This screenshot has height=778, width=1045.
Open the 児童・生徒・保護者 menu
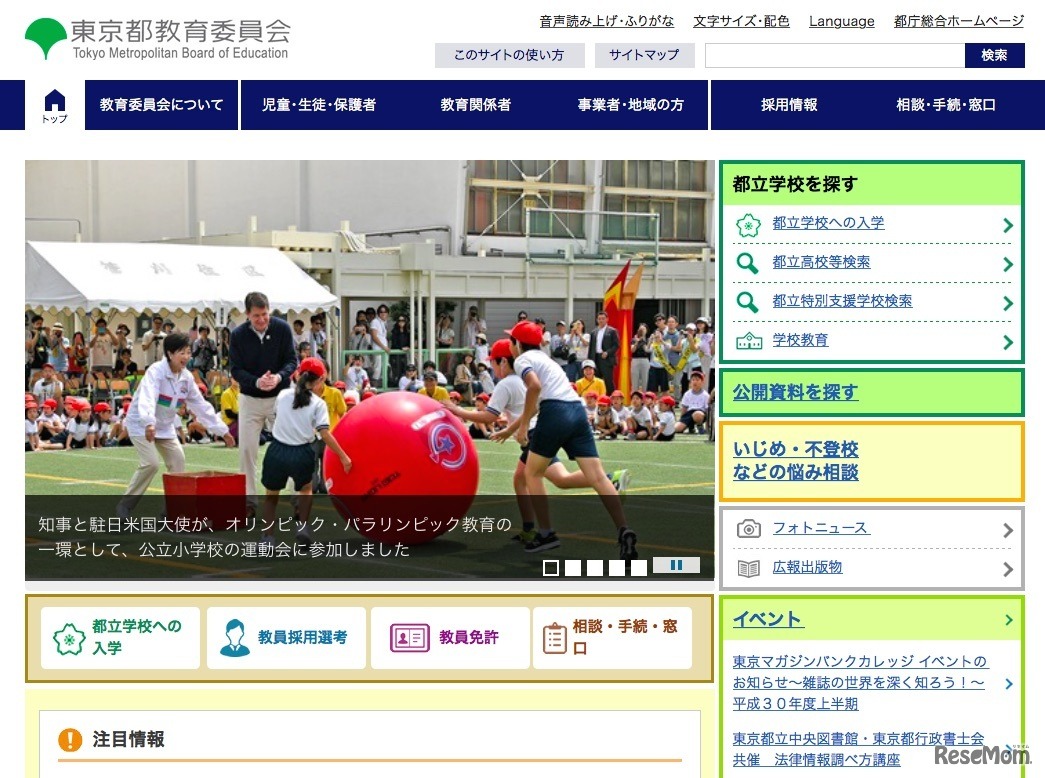pos(319,105)
